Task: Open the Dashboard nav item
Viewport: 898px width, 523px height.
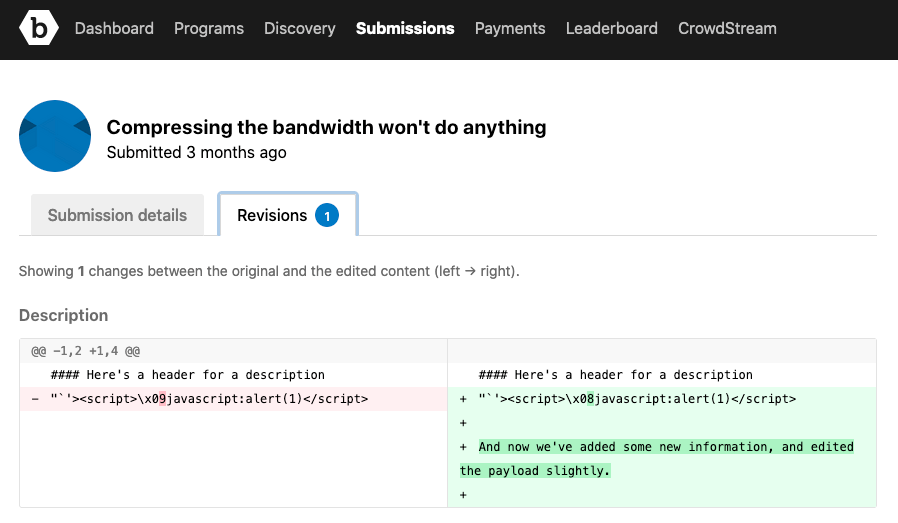Action: pos(114,29)
